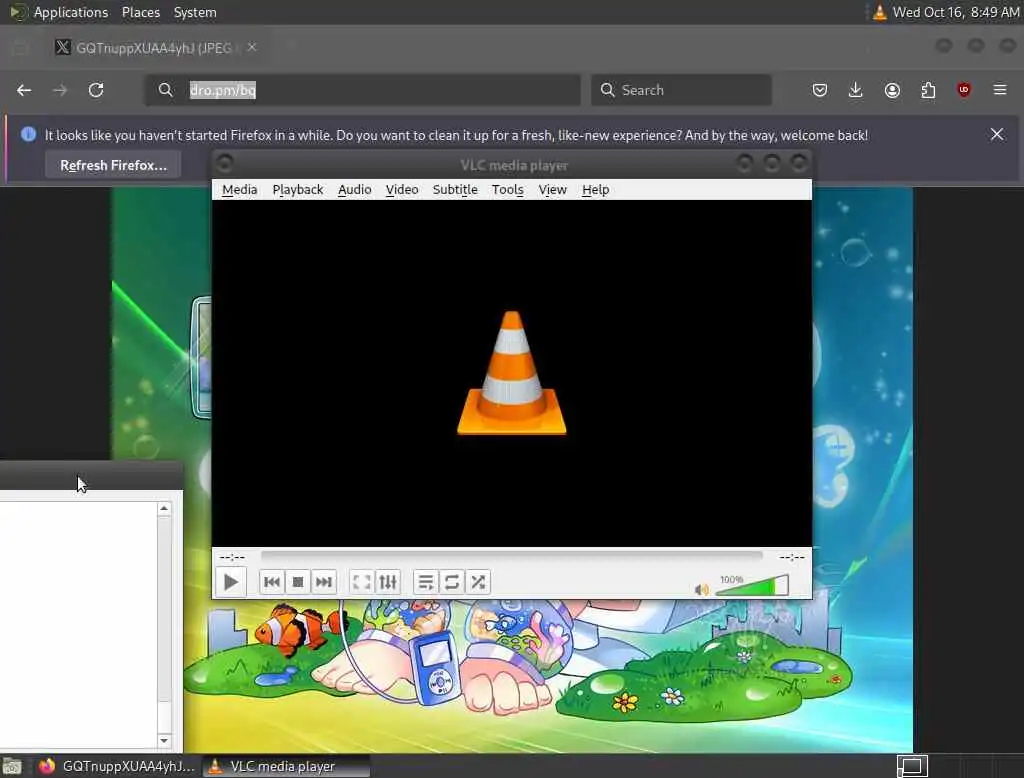1024x778 pixels.
Task: Click the VLC seek progress bar
Action: tap(511, 556)
